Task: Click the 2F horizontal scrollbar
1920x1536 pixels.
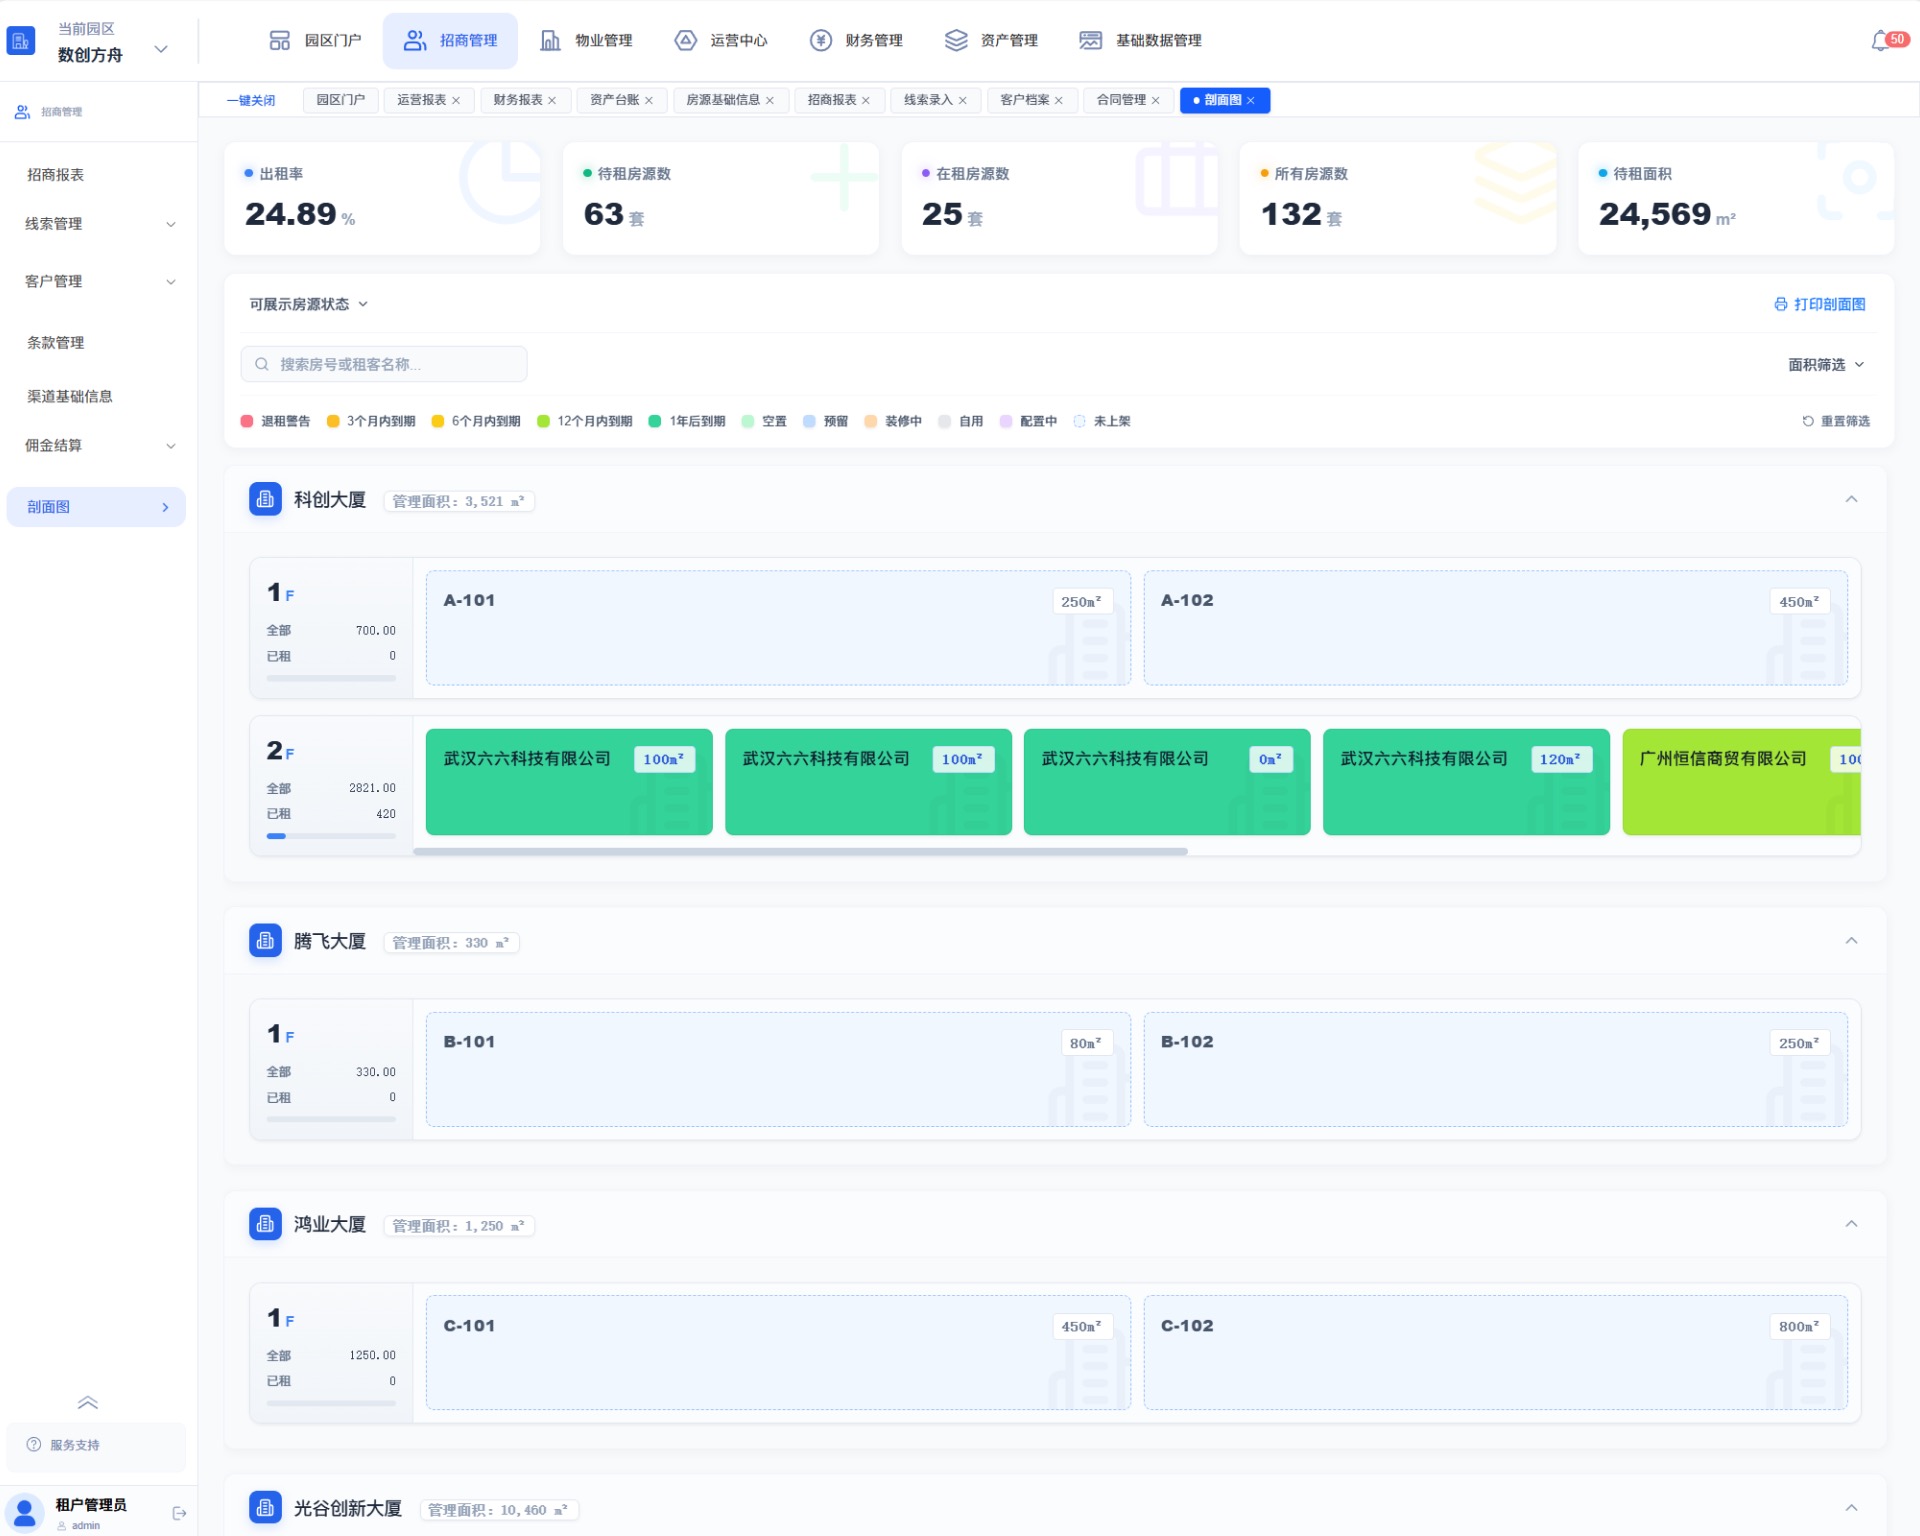Action: click(x=800, y=852)
